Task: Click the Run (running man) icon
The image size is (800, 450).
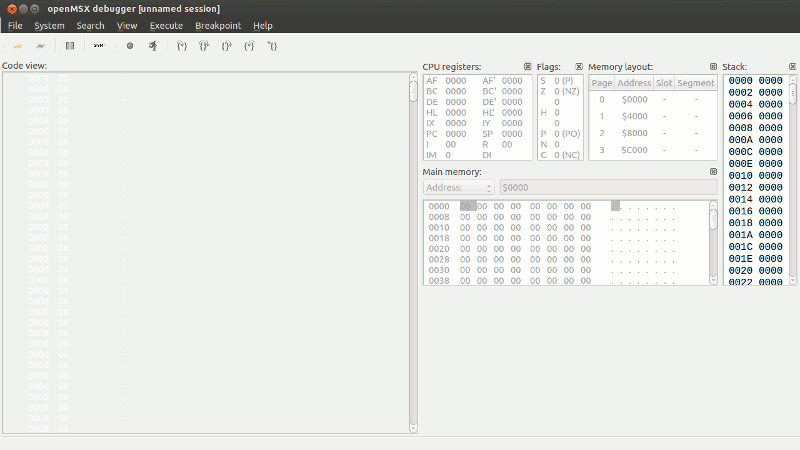Action: point(153,46)
